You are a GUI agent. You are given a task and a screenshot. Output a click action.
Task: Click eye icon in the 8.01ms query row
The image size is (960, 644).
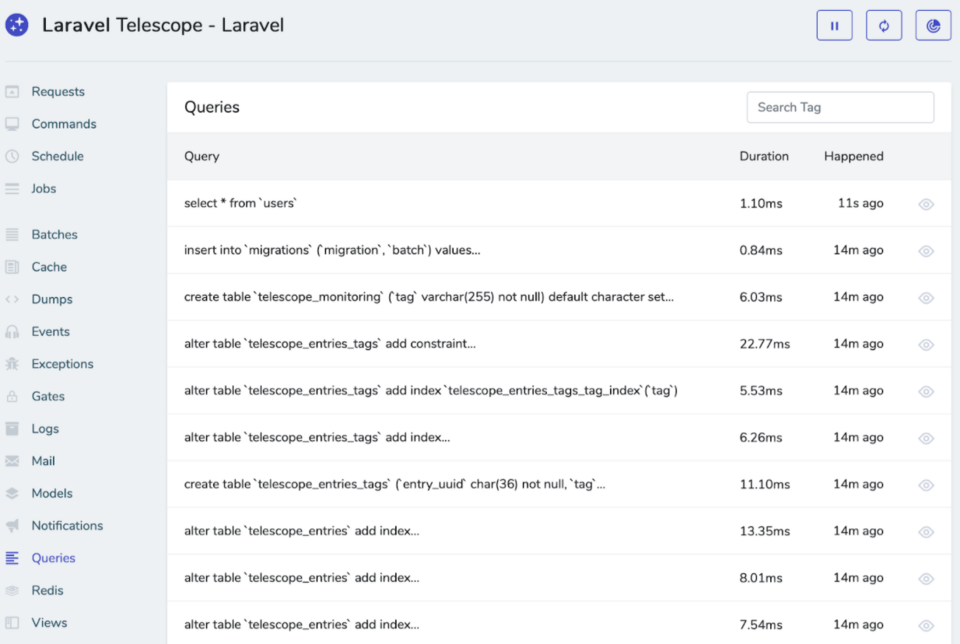[926, 578]
